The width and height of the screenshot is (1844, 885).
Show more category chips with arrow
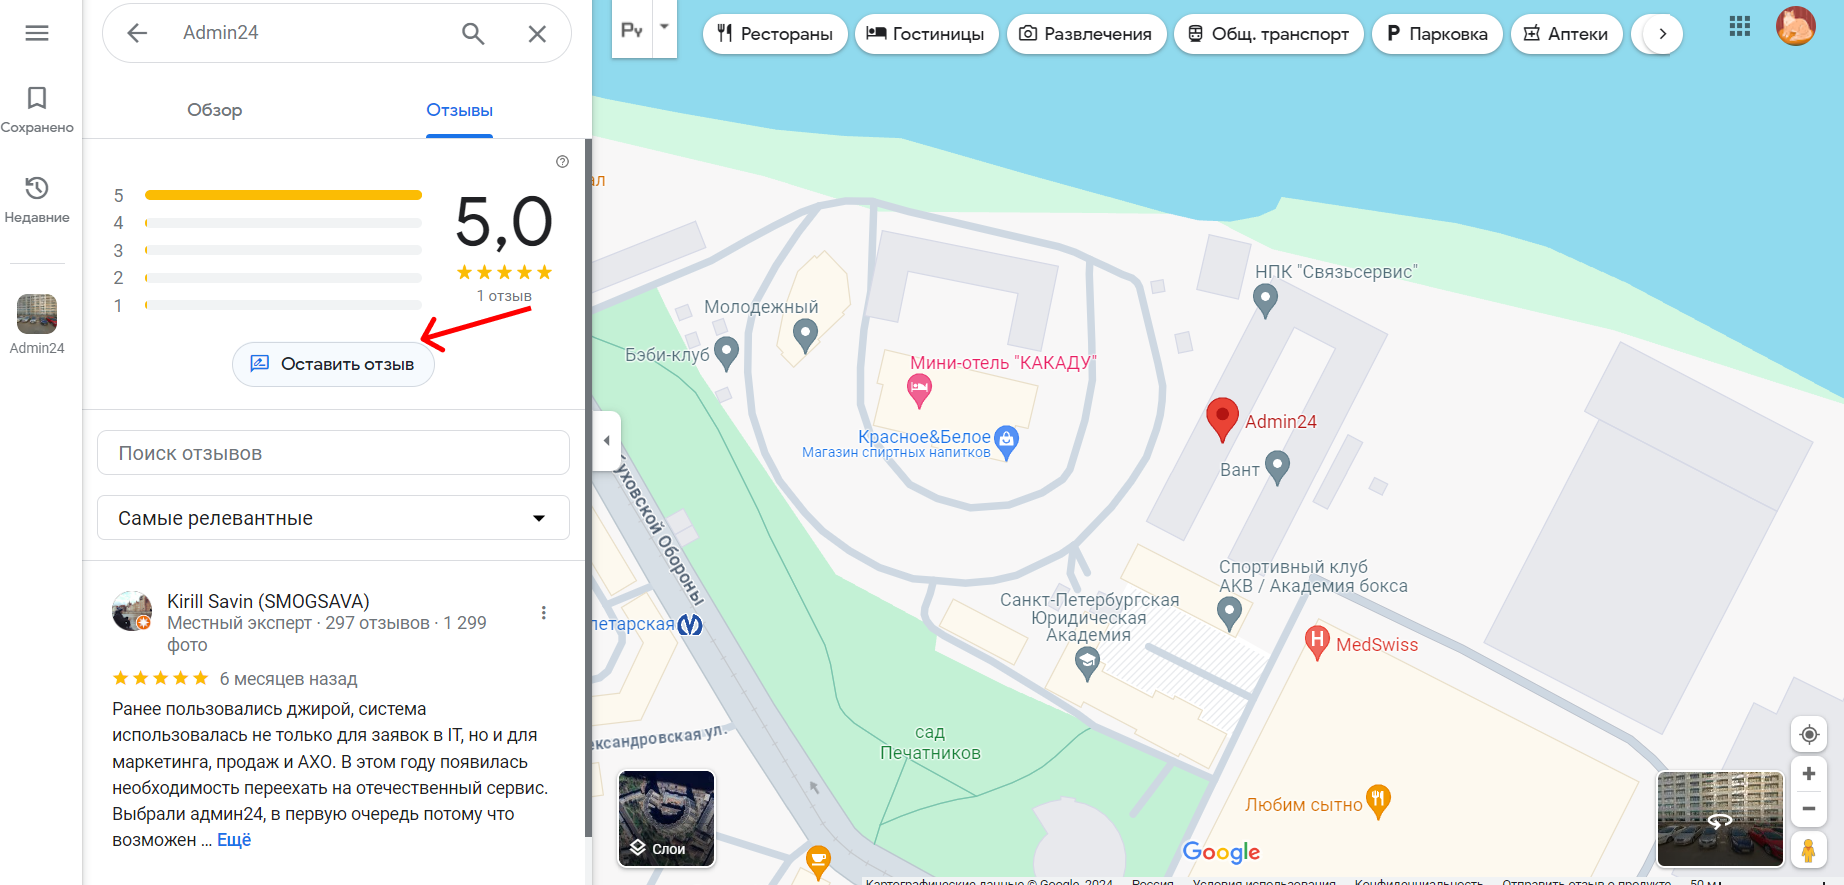(1663, 34)
